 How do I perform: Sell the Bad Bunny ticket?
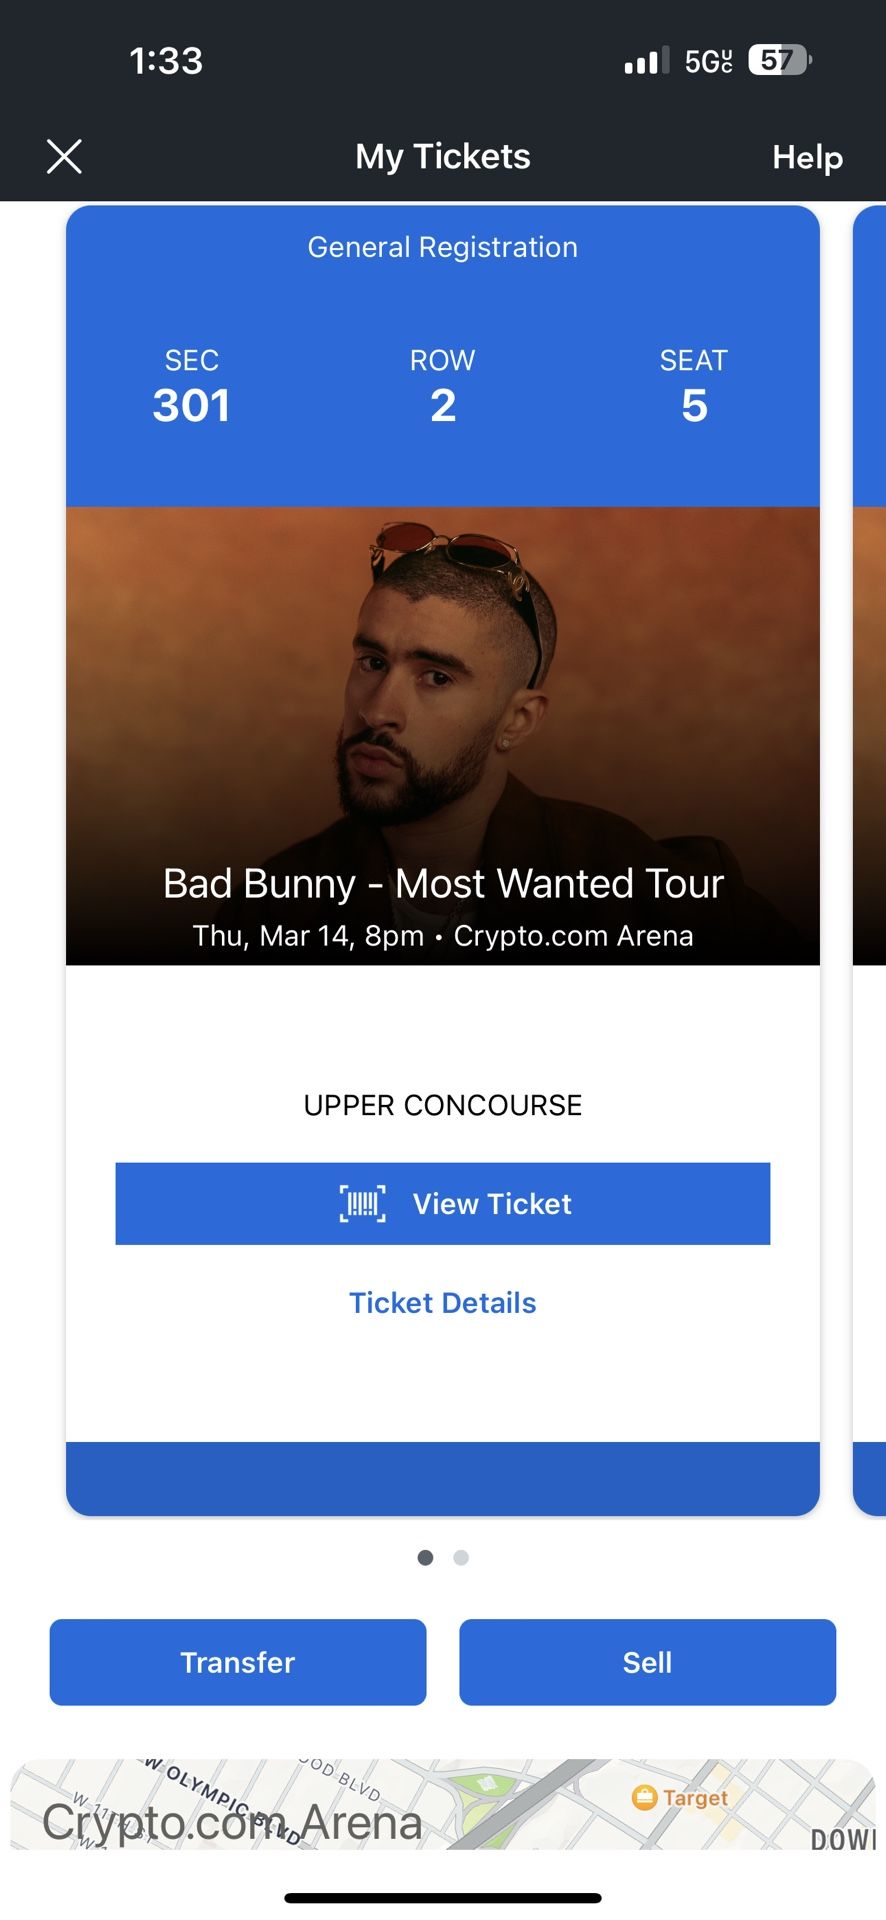pyautogui.click(x=647, y=1662)
